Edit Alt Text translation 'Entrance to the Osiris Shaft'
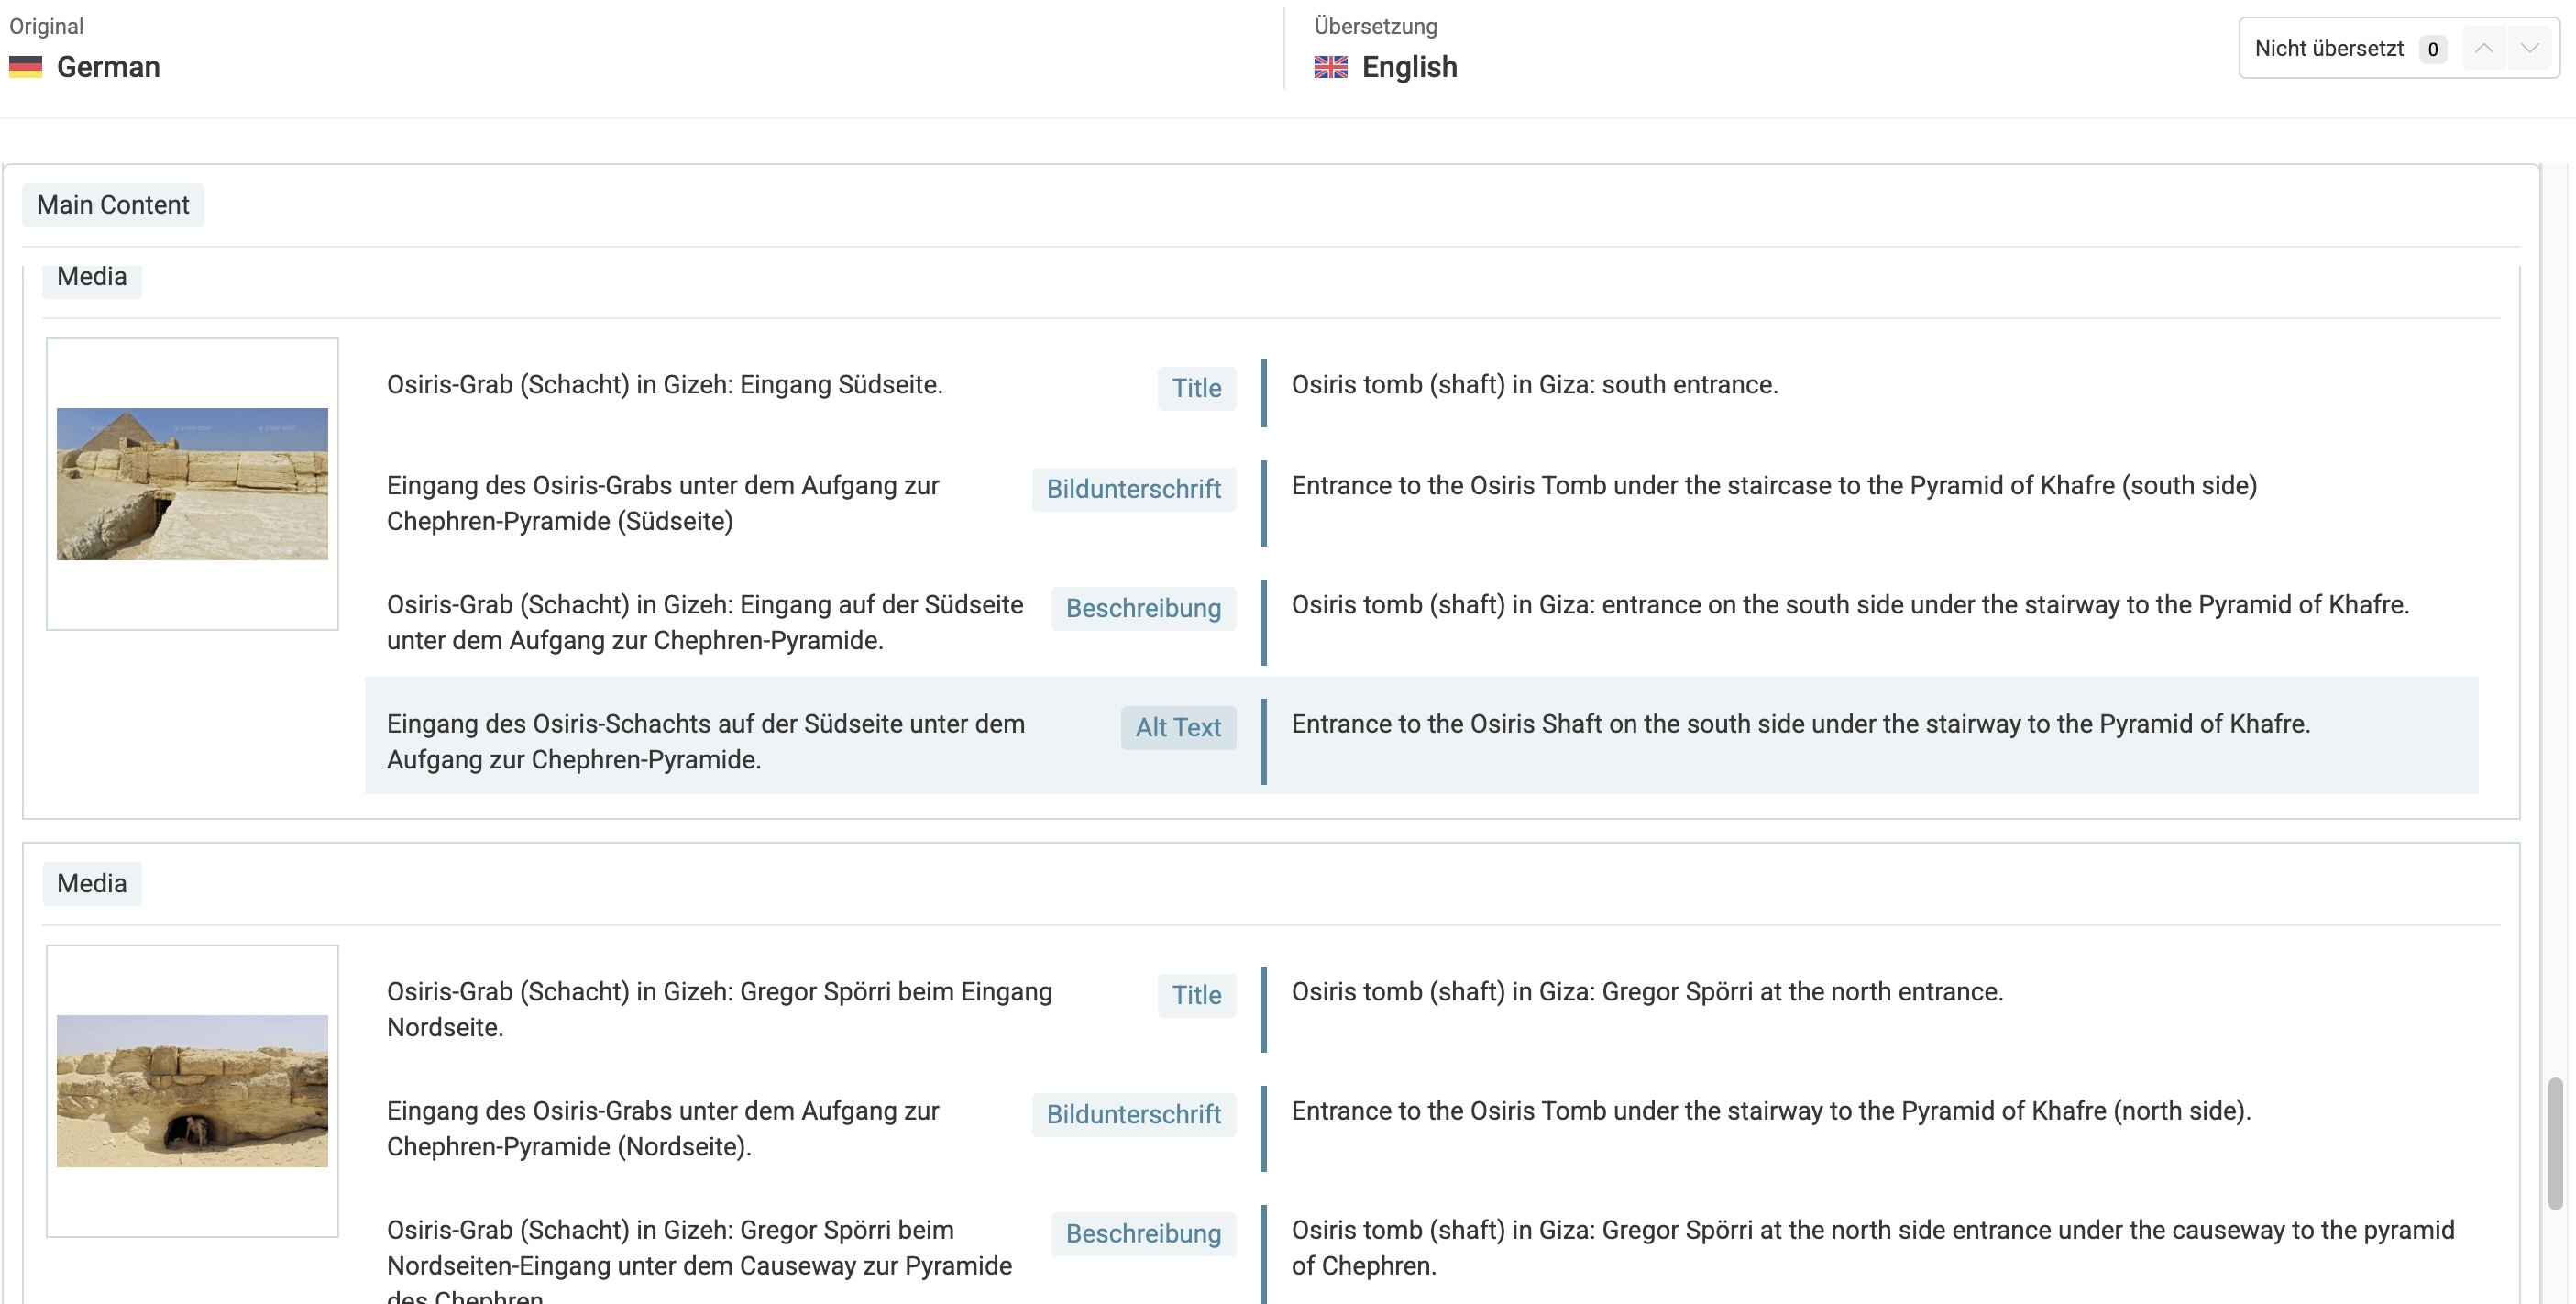 click(x=1801, y=724)
